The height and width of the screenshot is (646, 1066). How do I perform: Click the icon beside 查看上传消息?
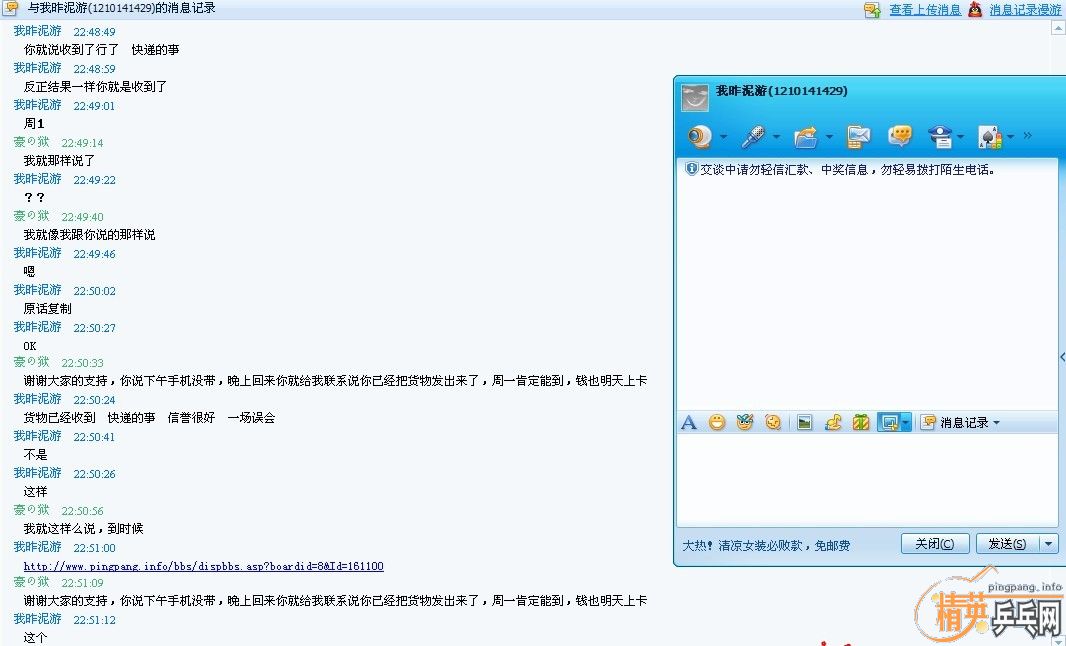872,10
